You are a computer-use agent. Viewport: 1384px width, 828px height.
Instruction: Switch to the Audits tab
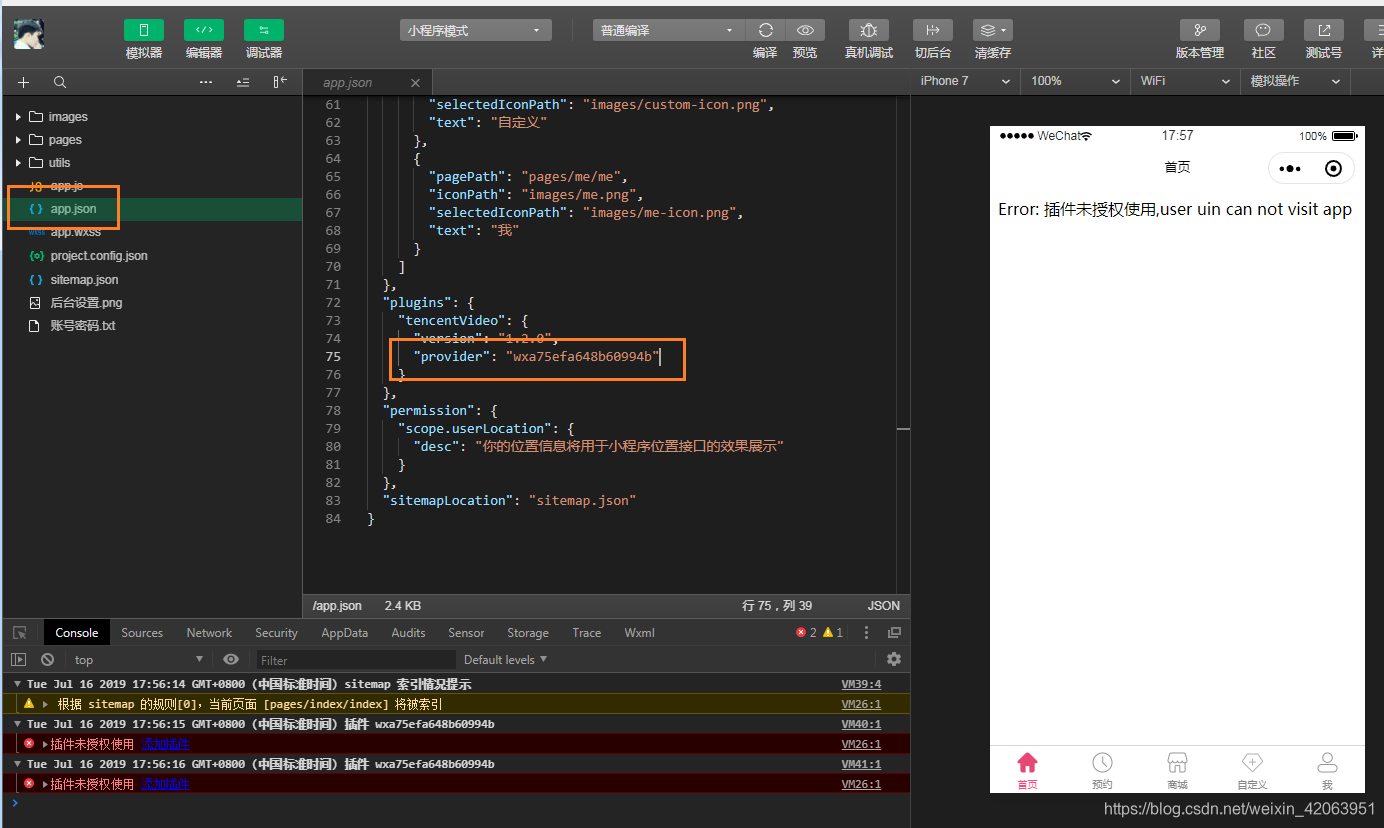408,633
